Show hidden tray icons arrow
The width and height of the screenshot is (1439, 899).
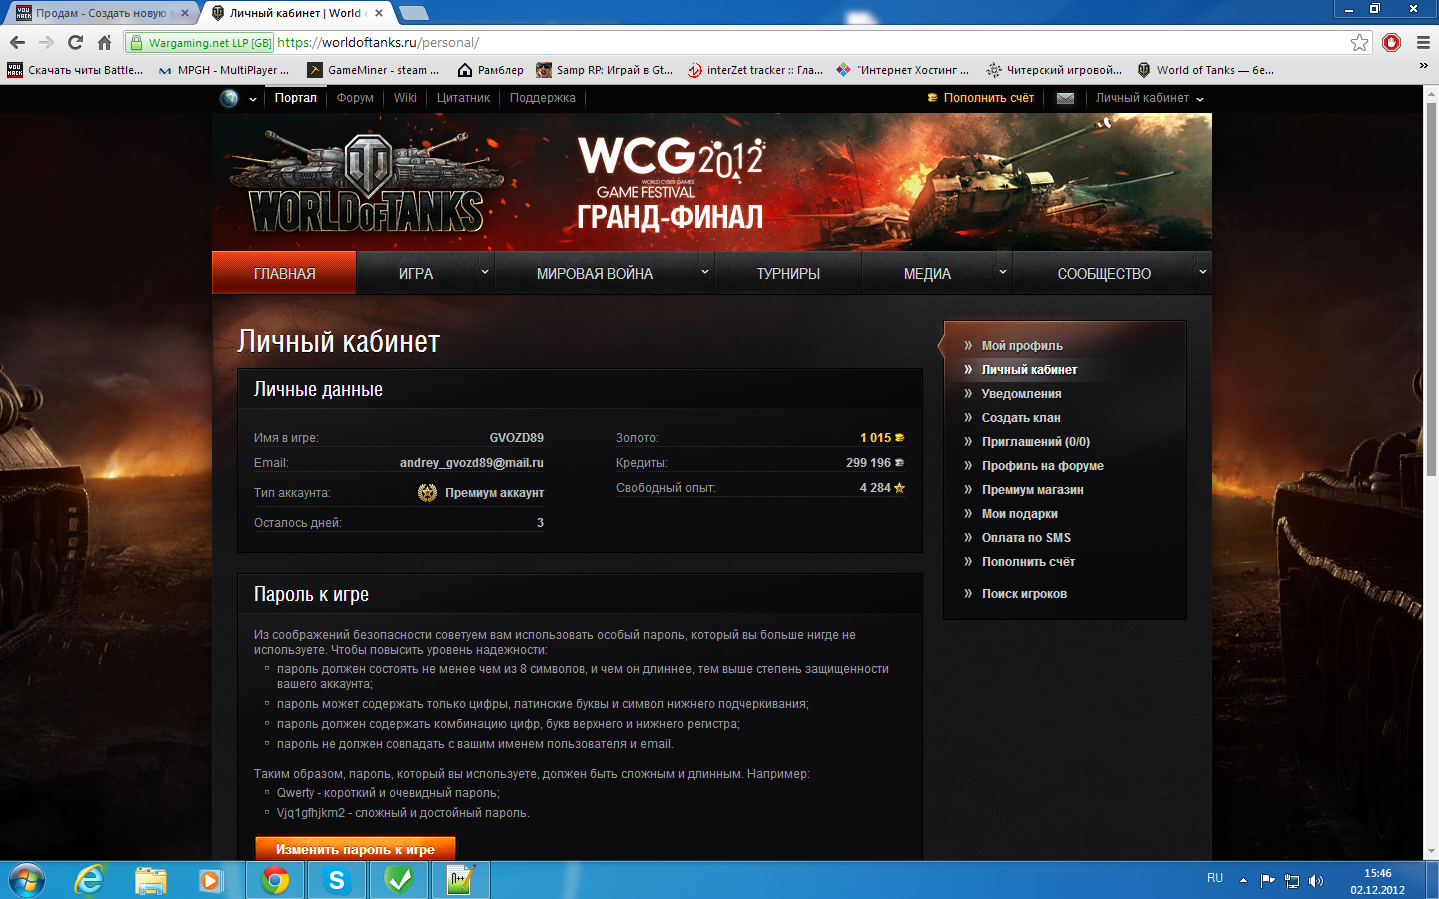1243,880
